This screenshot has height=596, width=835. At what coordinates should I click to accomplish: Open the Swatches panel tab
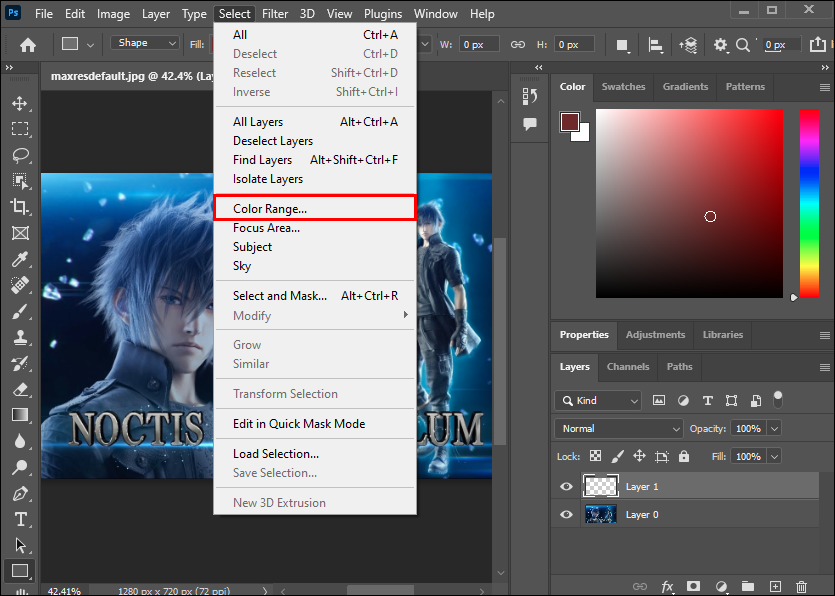pyautogui.click(x=623, y=87)
